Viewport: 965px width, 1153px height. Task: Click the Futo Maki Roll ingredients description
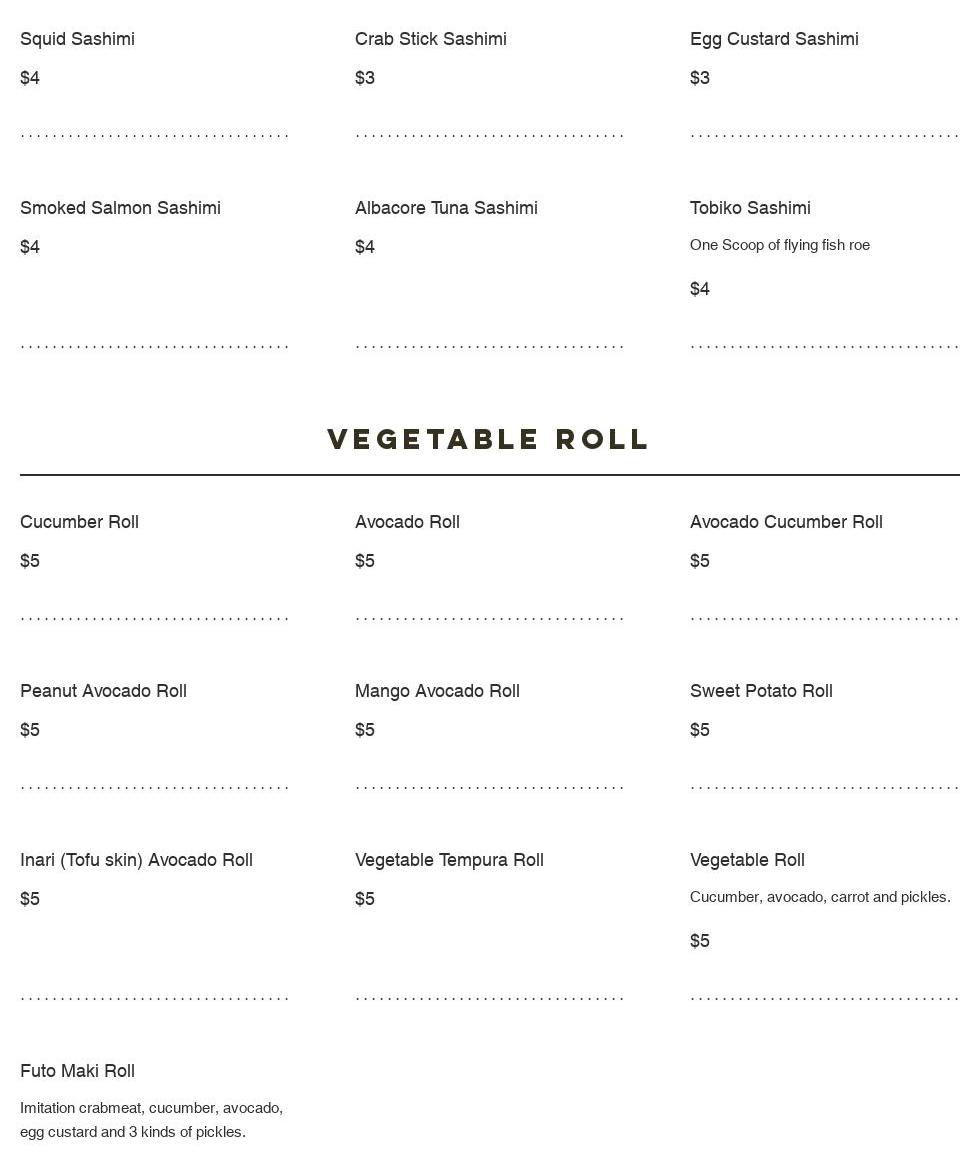pyautogui.click(x=151, y=1120)
